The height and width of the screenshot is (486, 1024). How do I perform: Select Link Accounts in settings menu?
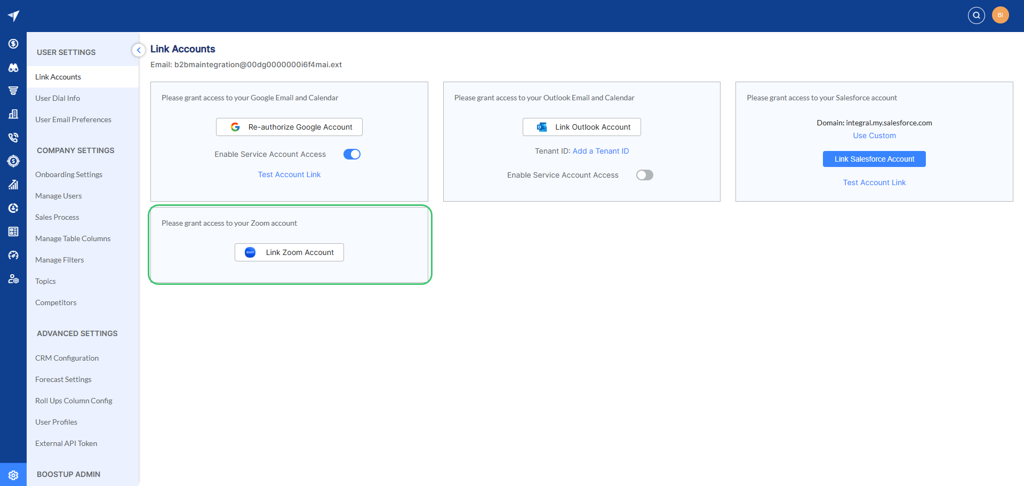[83, 76]
